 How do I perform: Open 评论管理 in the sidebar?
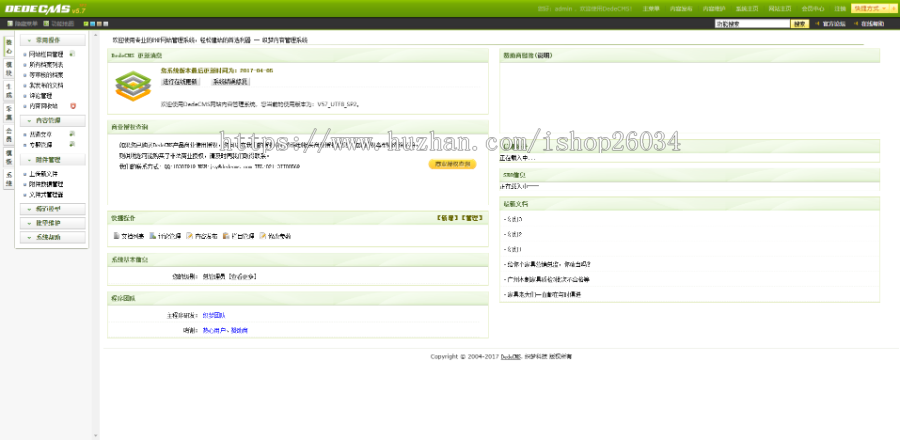[40, 96]
